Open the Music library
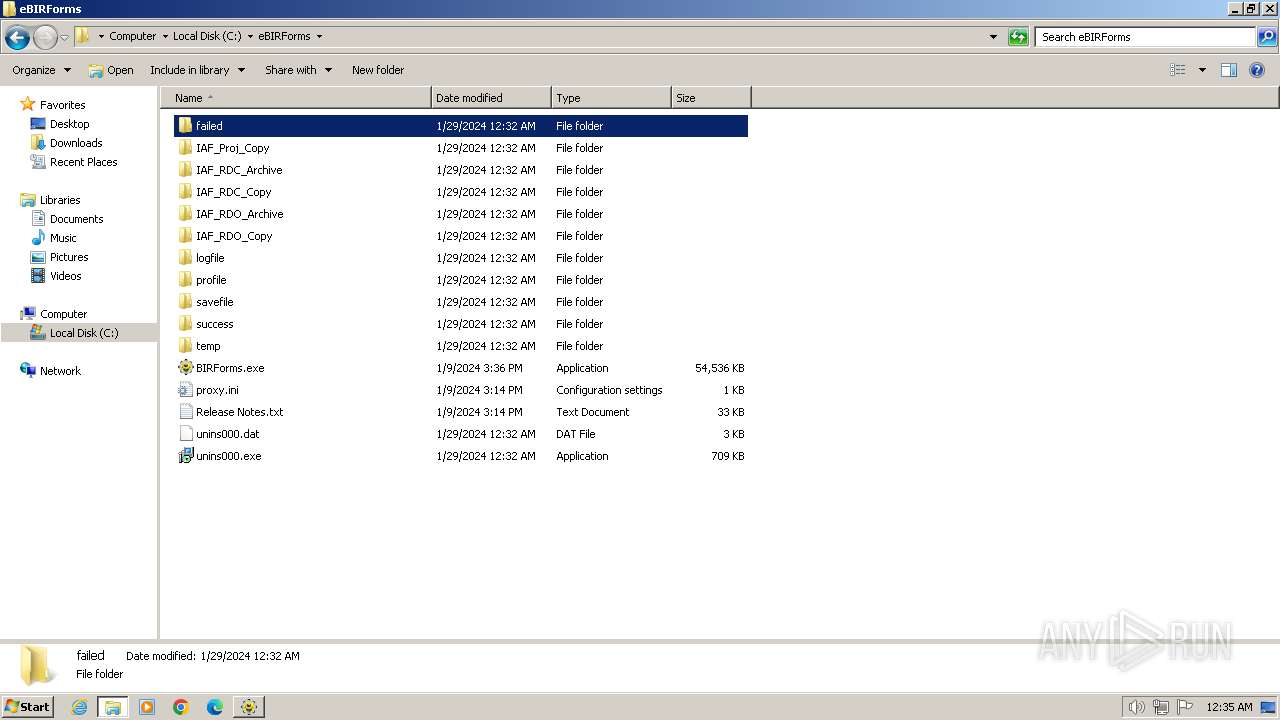 63,238
